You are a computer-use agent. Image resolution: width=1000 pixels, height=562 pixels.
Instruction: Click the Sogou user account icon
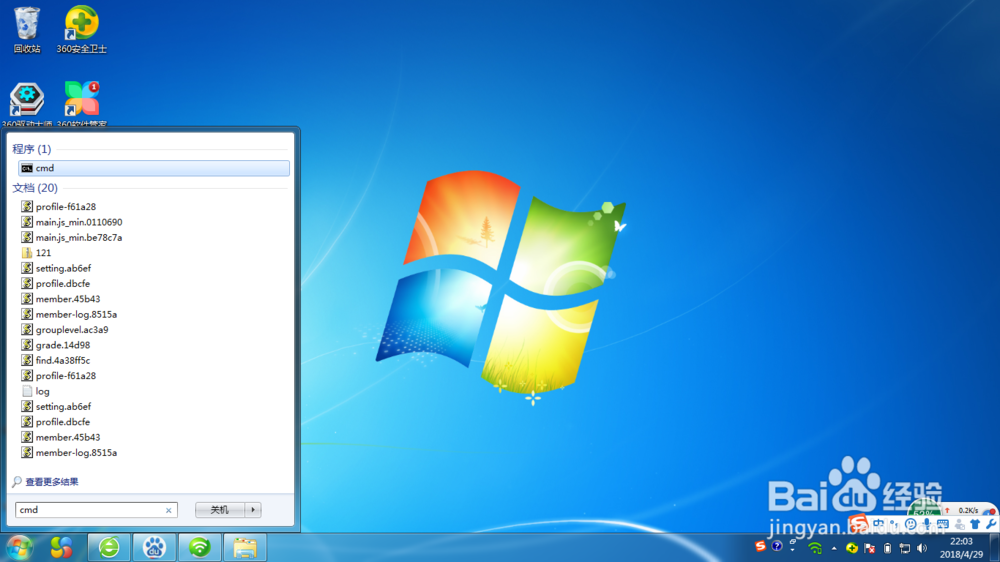tap(960, 524)
